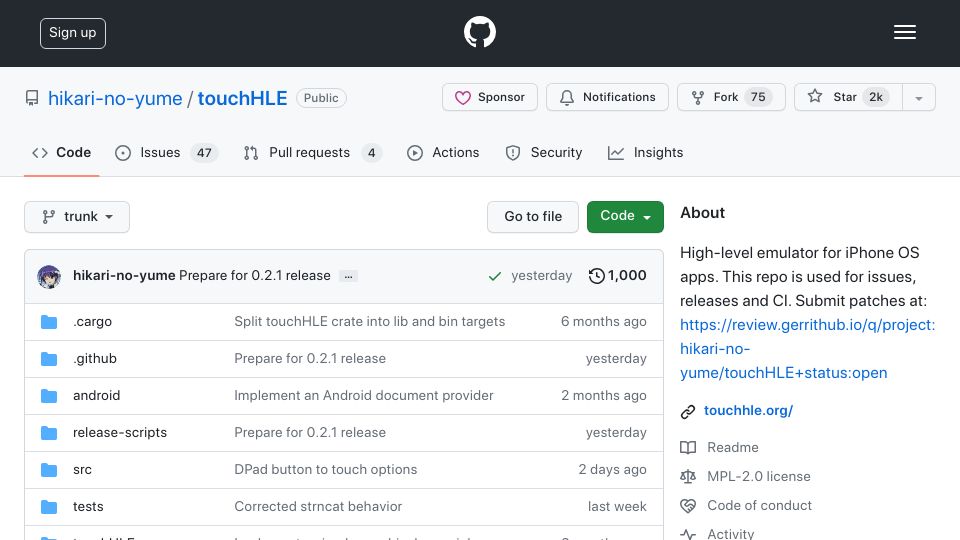Open the .github folder name
The image size is (960, 540).
tap(95, 359)
